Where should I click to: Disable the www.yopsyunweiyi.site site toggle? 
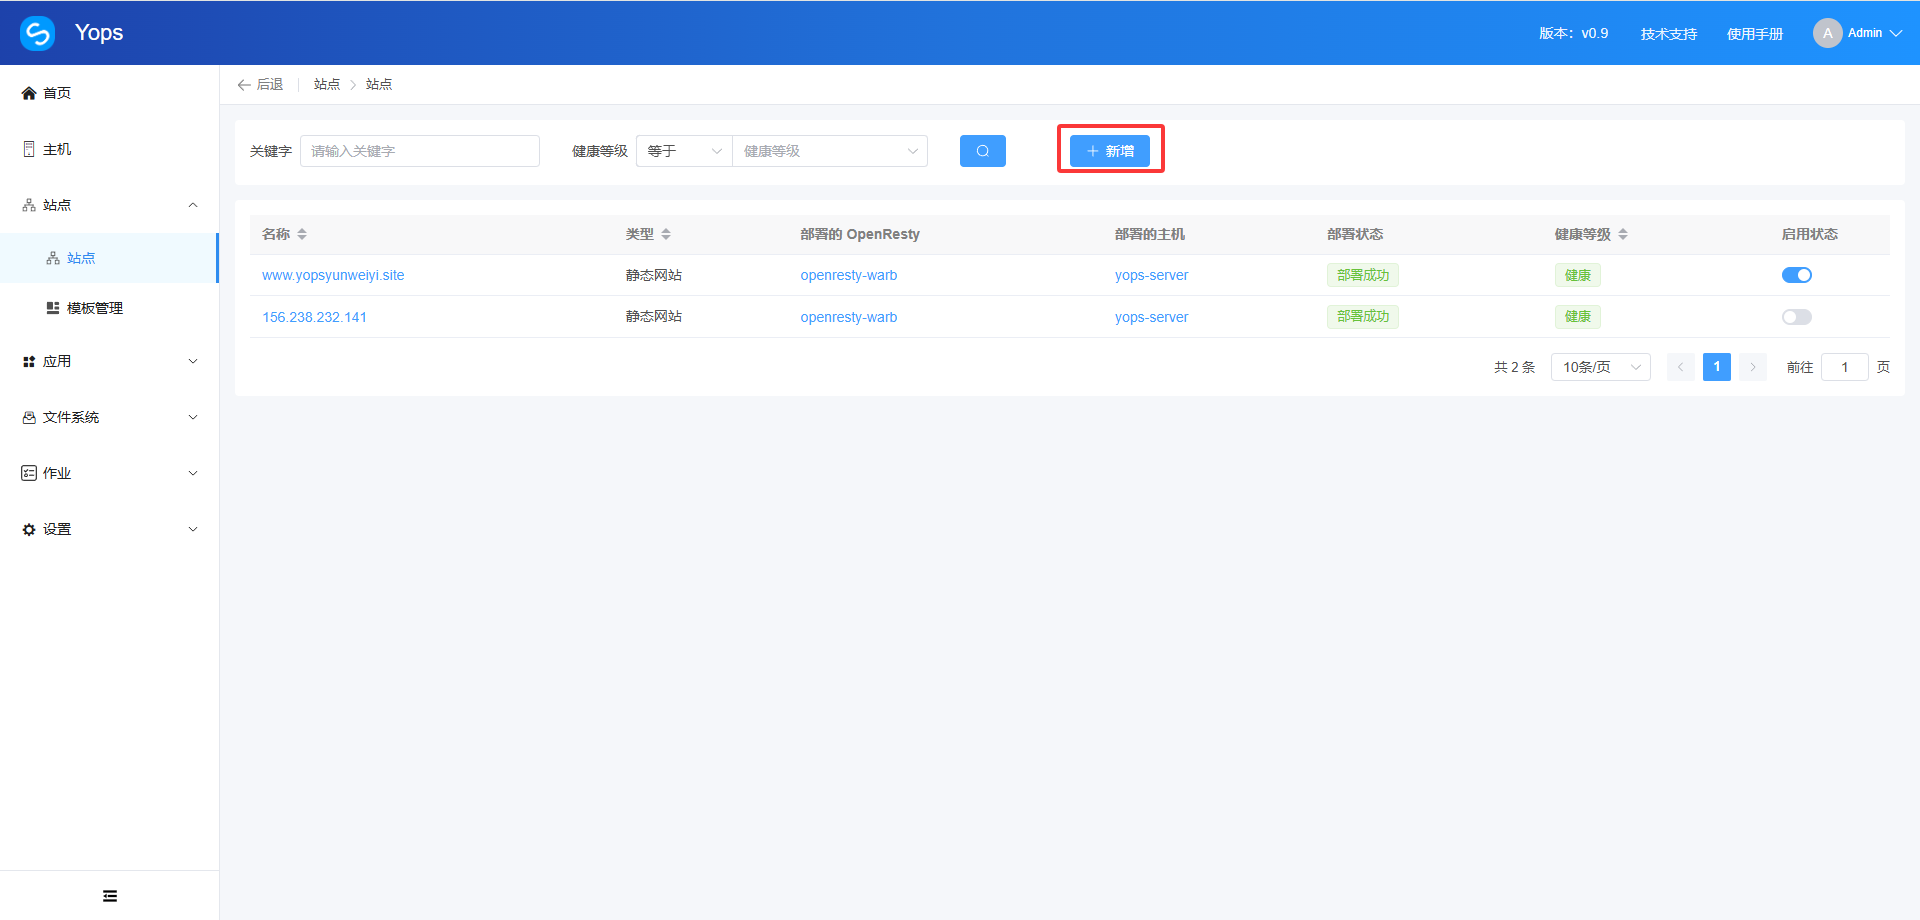[1796, 275]
